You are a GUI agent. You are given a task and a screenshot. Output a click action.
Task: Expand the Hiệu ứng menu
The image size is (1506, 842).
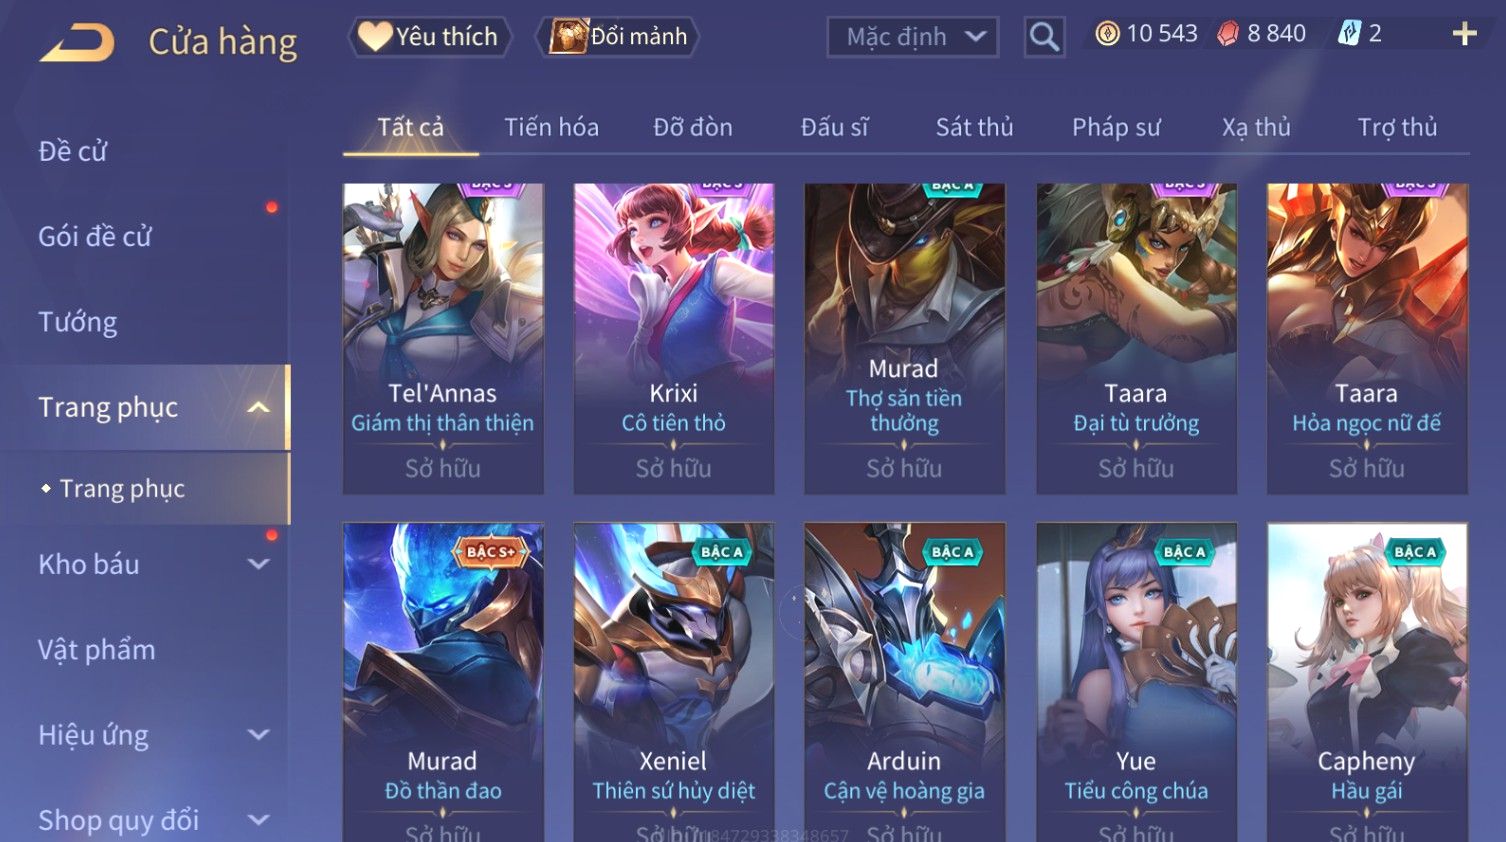(x=258, y=735)
